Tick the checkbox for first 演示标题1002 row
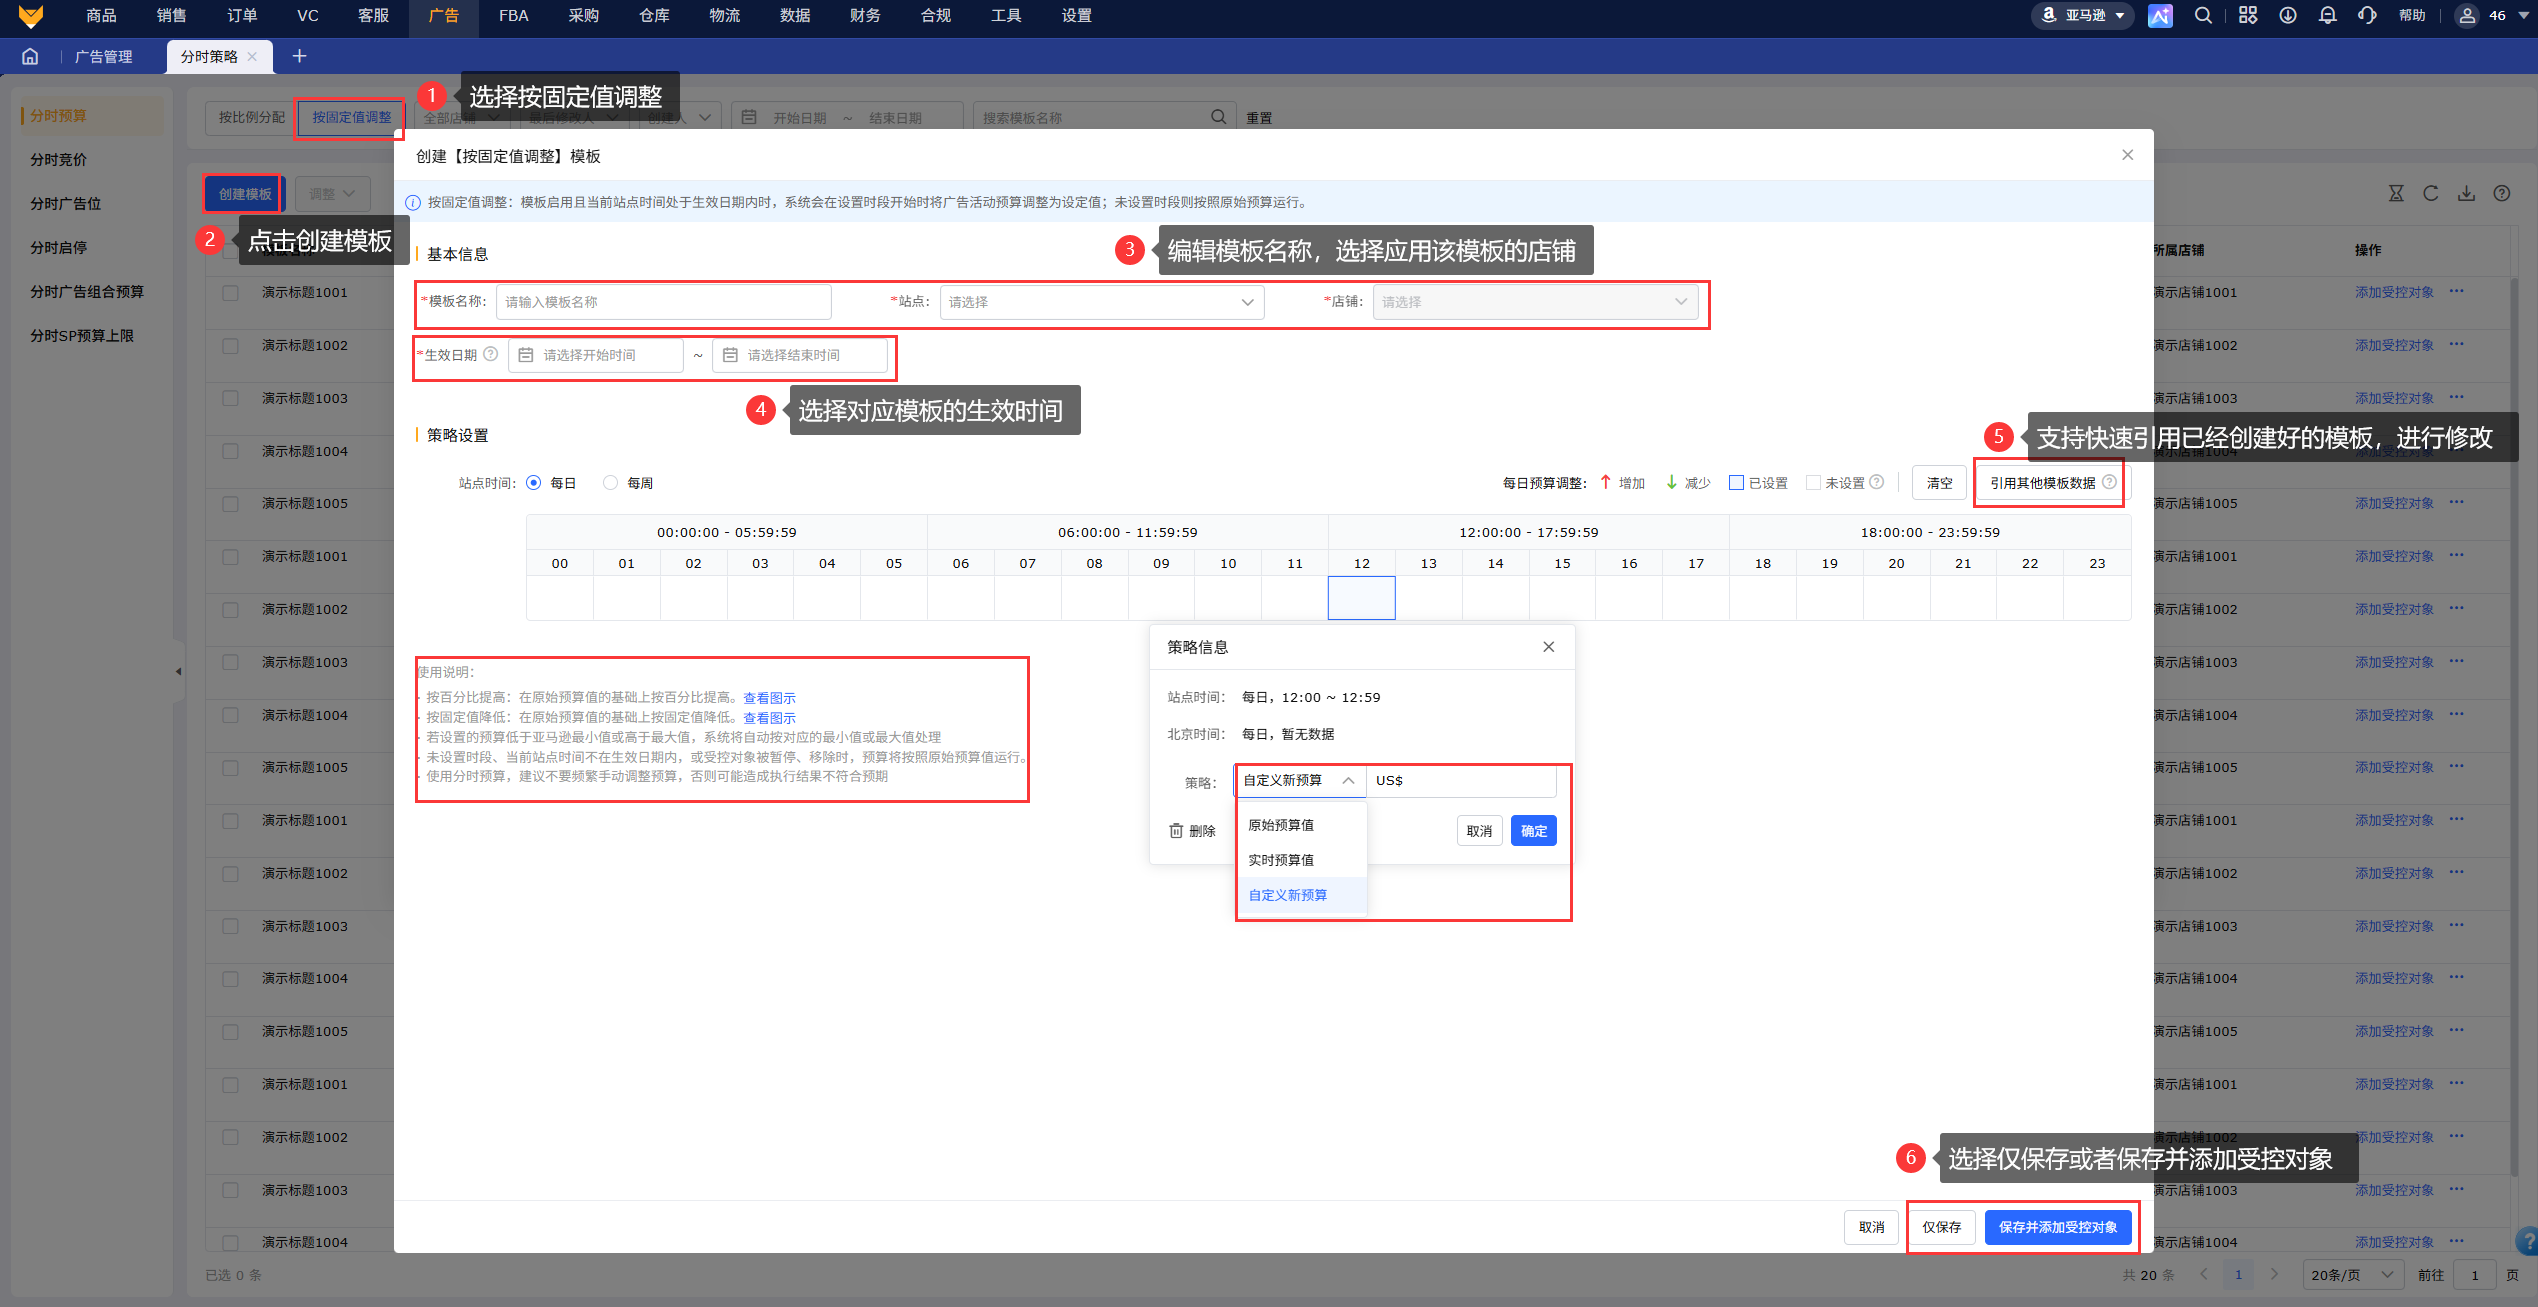The height and width of the screenshot is (1307, 2538). [x=230, y=346]
